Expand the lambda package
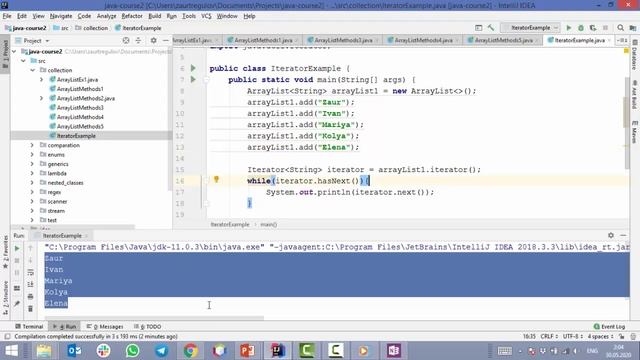This screenshot has height=360, width=640. [x=32, y=173]
